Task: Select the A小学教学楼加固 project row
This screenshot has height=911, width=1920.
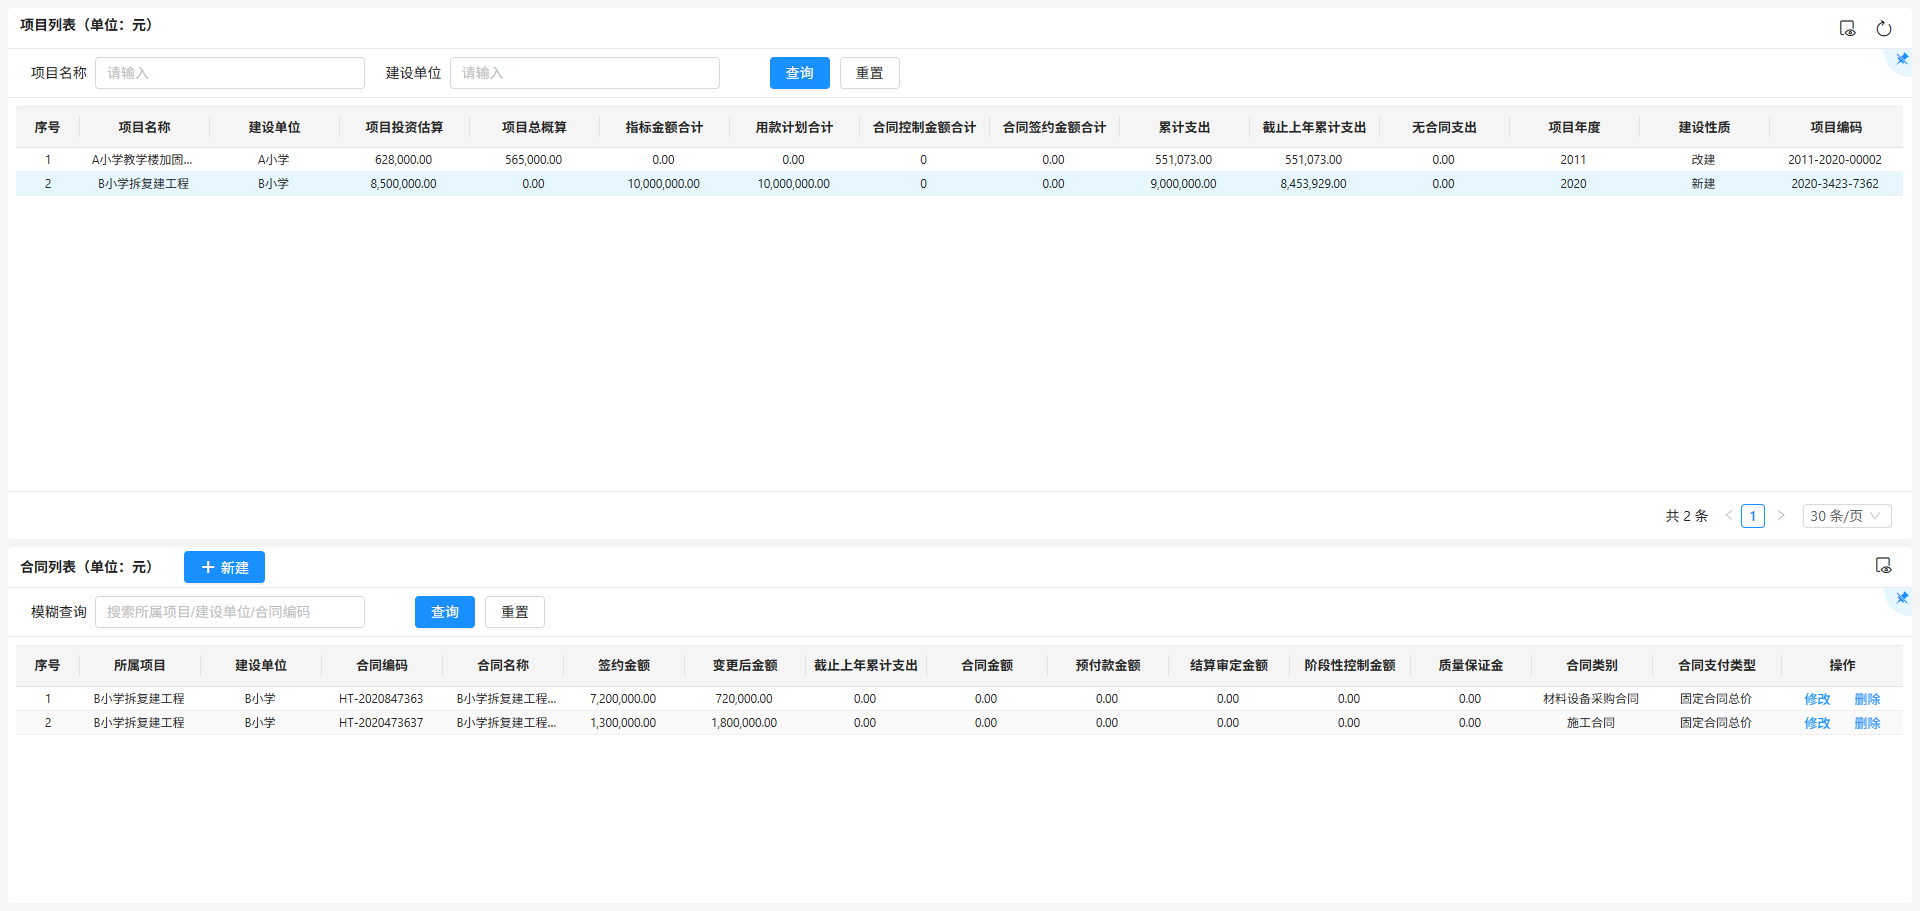Action: pyautogui.click(x=142, y=160)
